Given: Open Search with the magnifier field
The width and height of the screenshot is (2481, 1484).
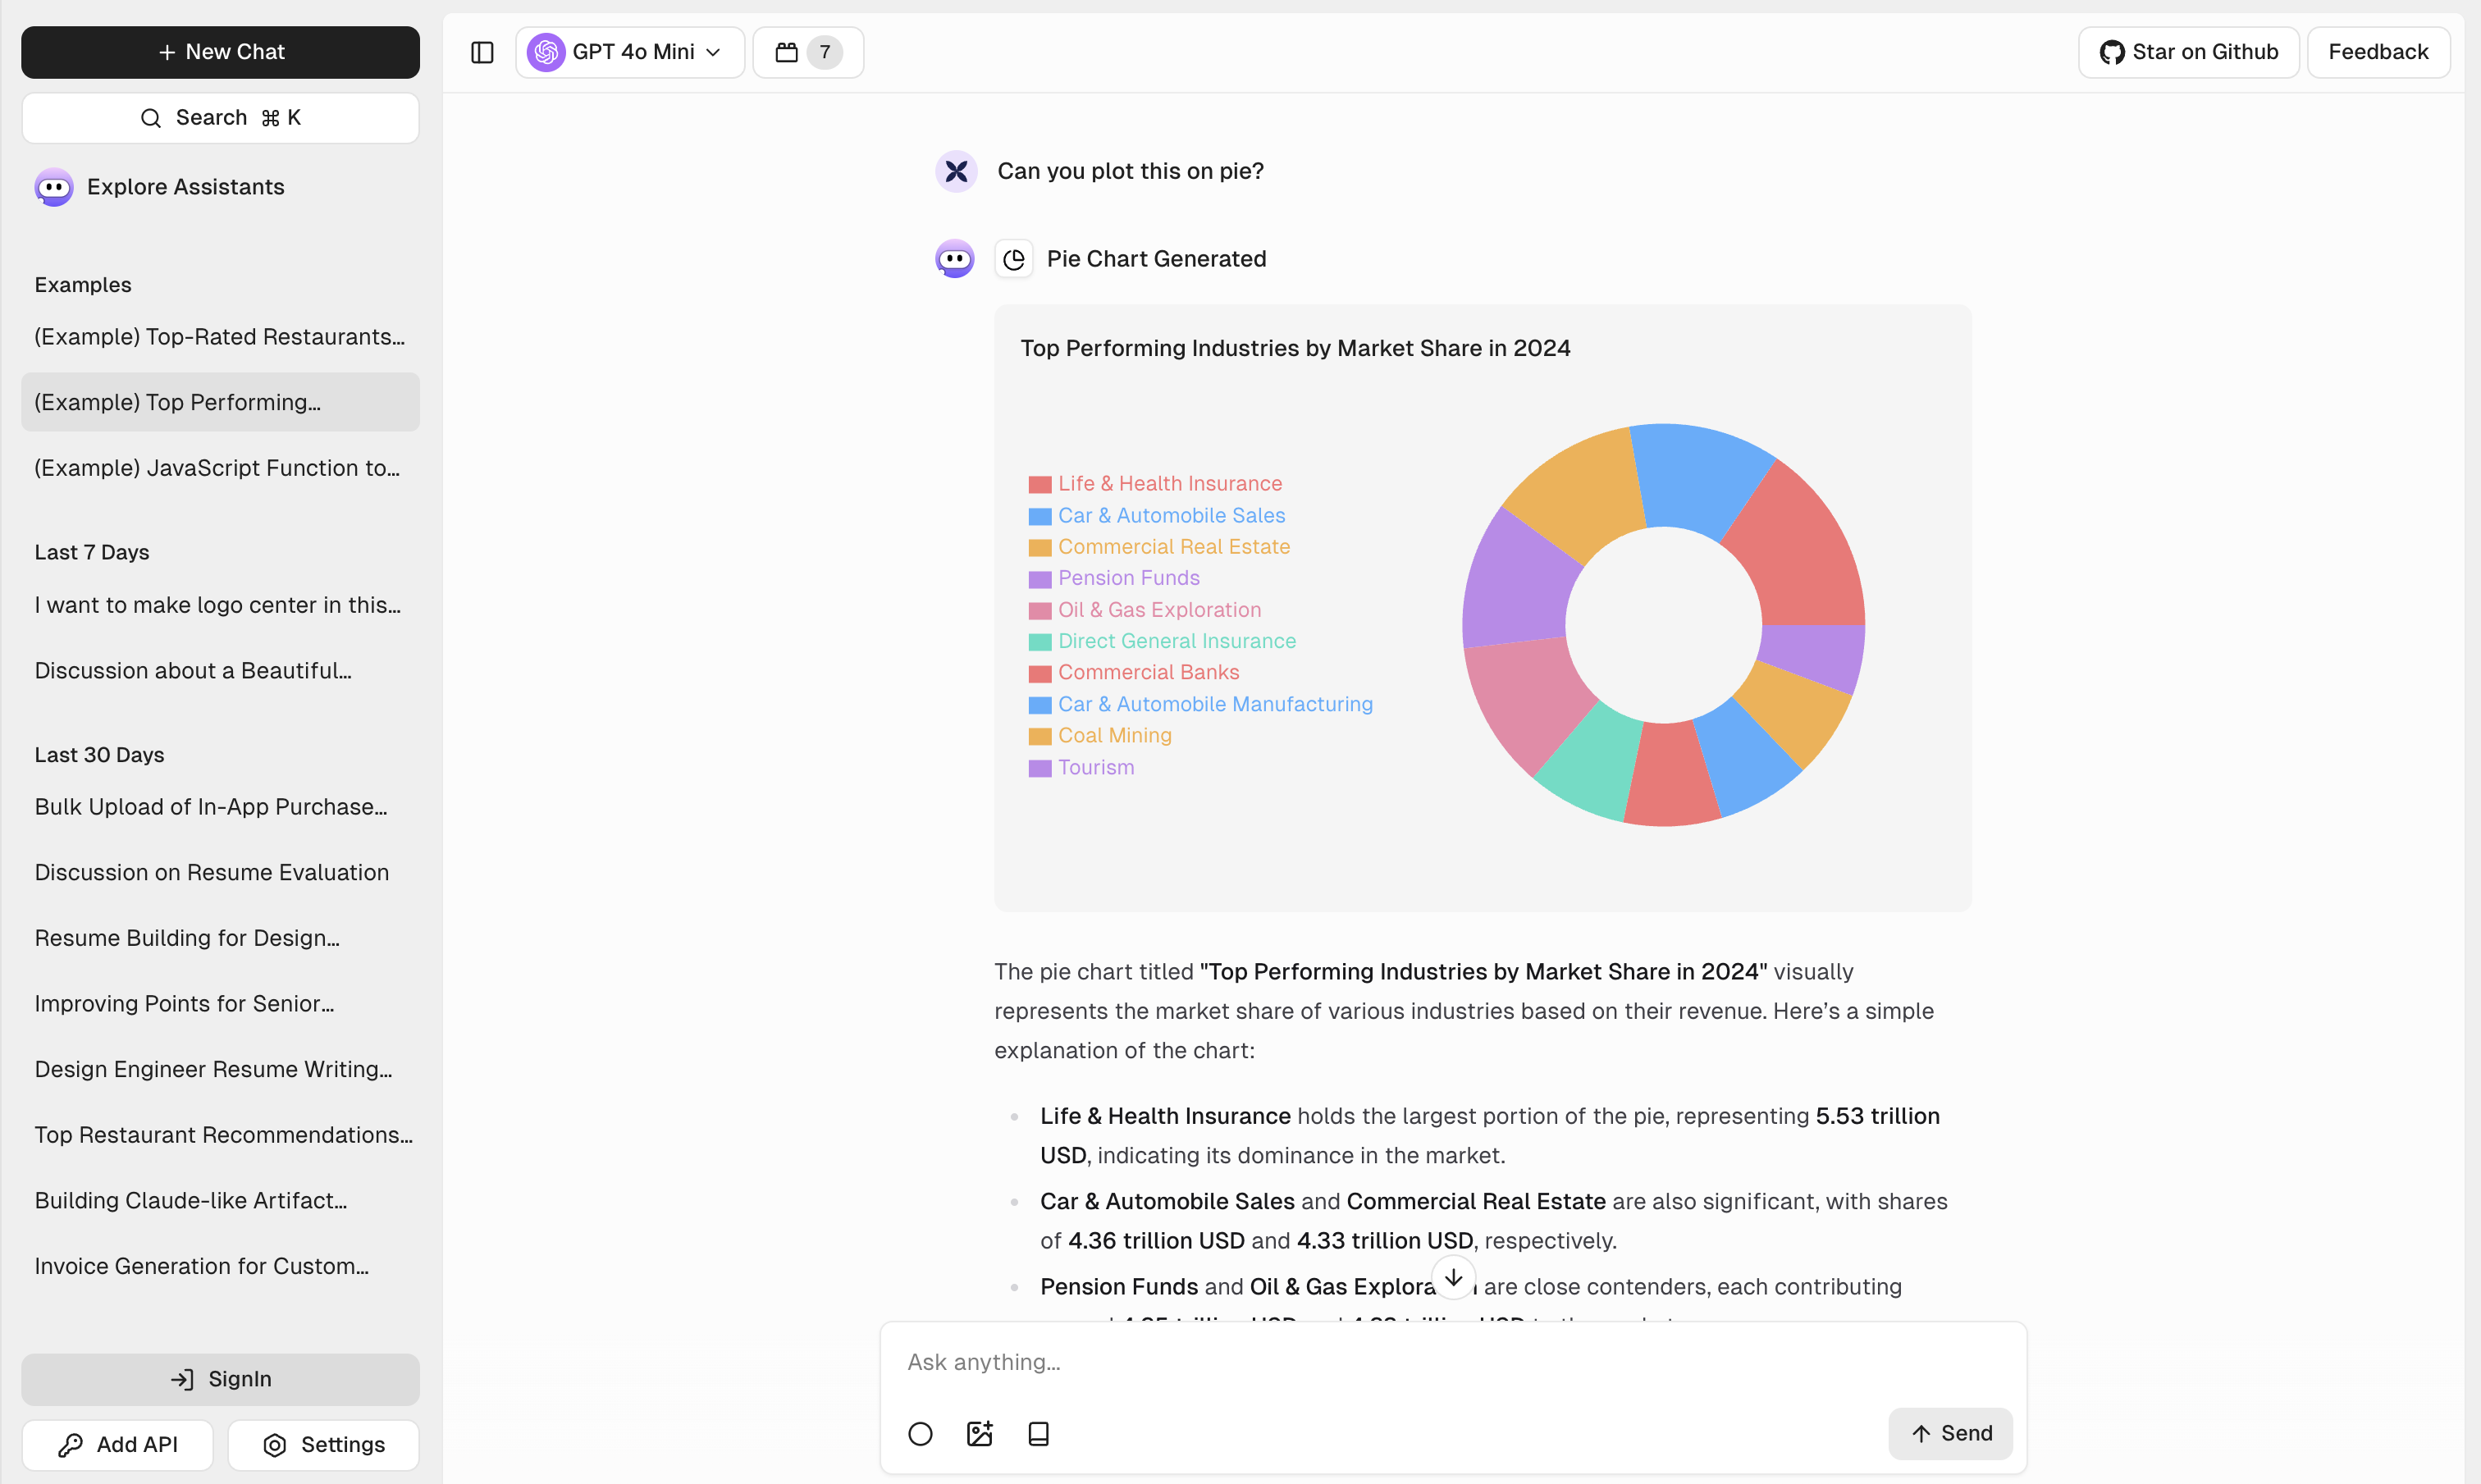Looking at the screenshot, I should tap(220, 118).
